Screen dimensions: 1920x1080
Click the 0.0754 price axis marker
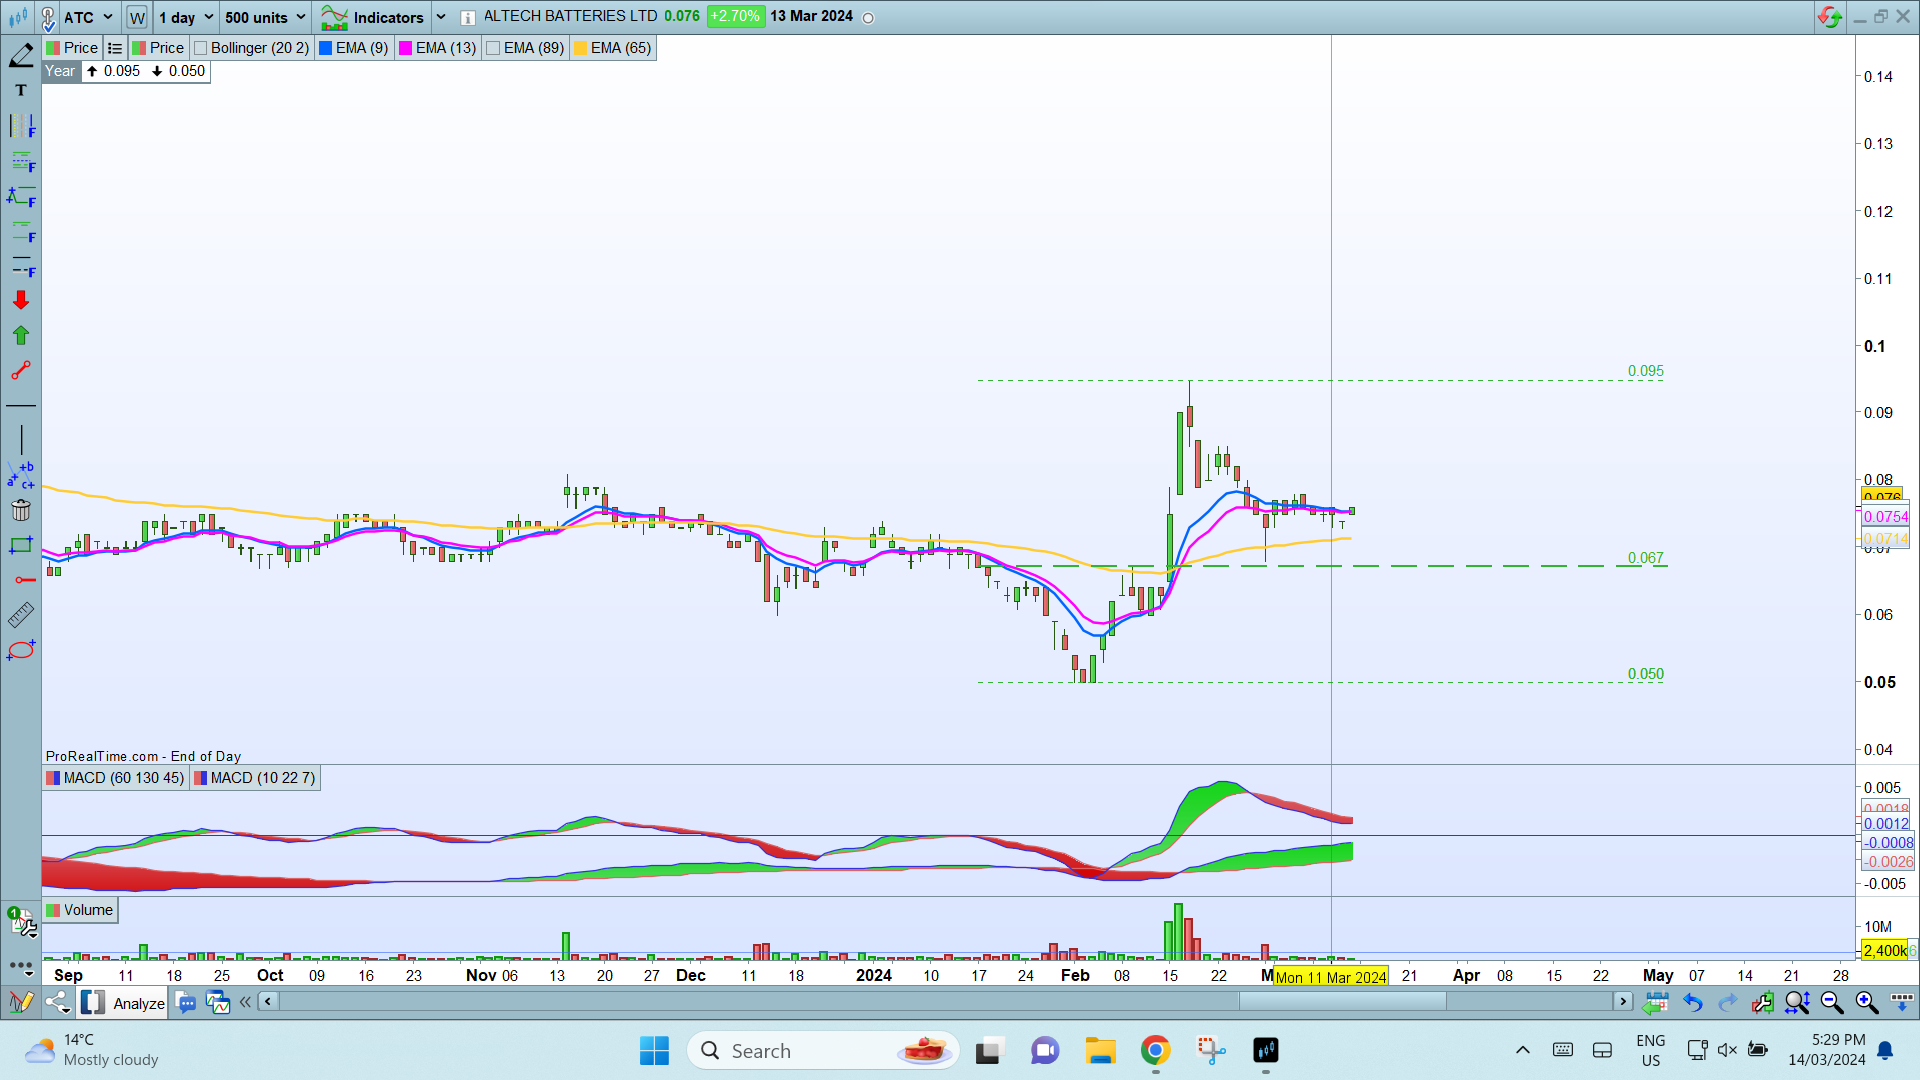1886,517
